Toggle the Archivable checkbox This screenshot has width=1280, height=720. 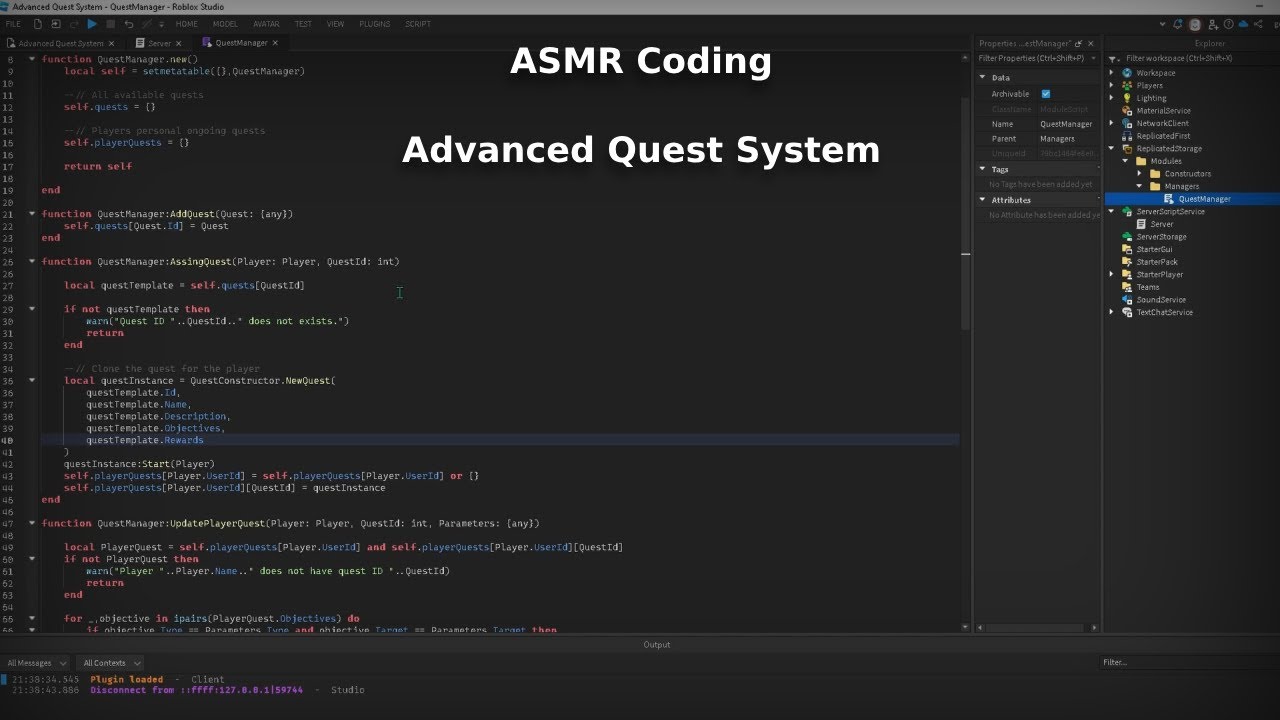[1046, 94]
